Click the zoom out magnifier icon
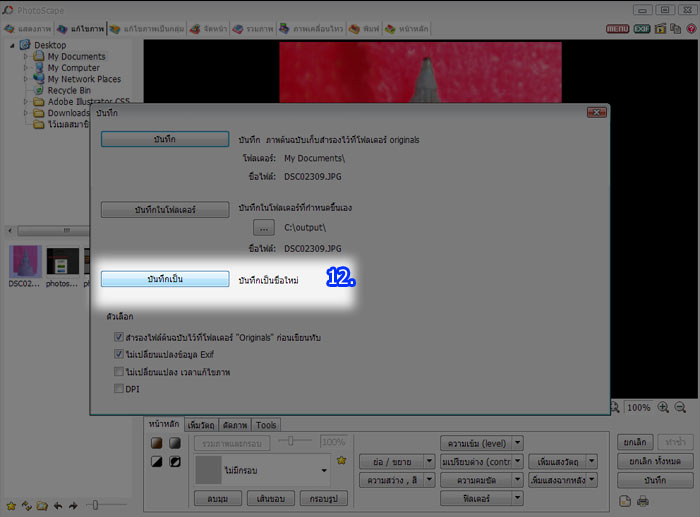The height and width of the screenshot is (517, 700). click(680, 407)
